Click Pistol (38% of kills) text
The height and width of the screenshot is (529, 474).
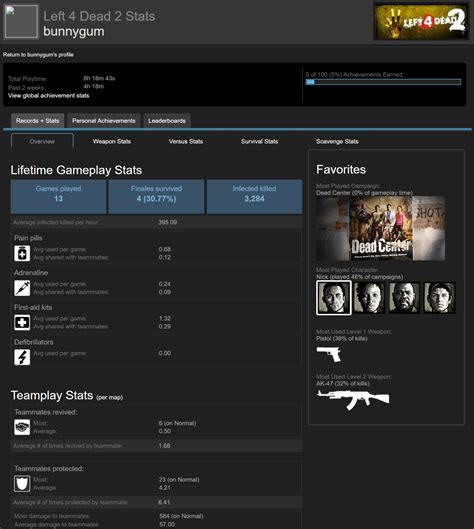click(x=342, y=338)
